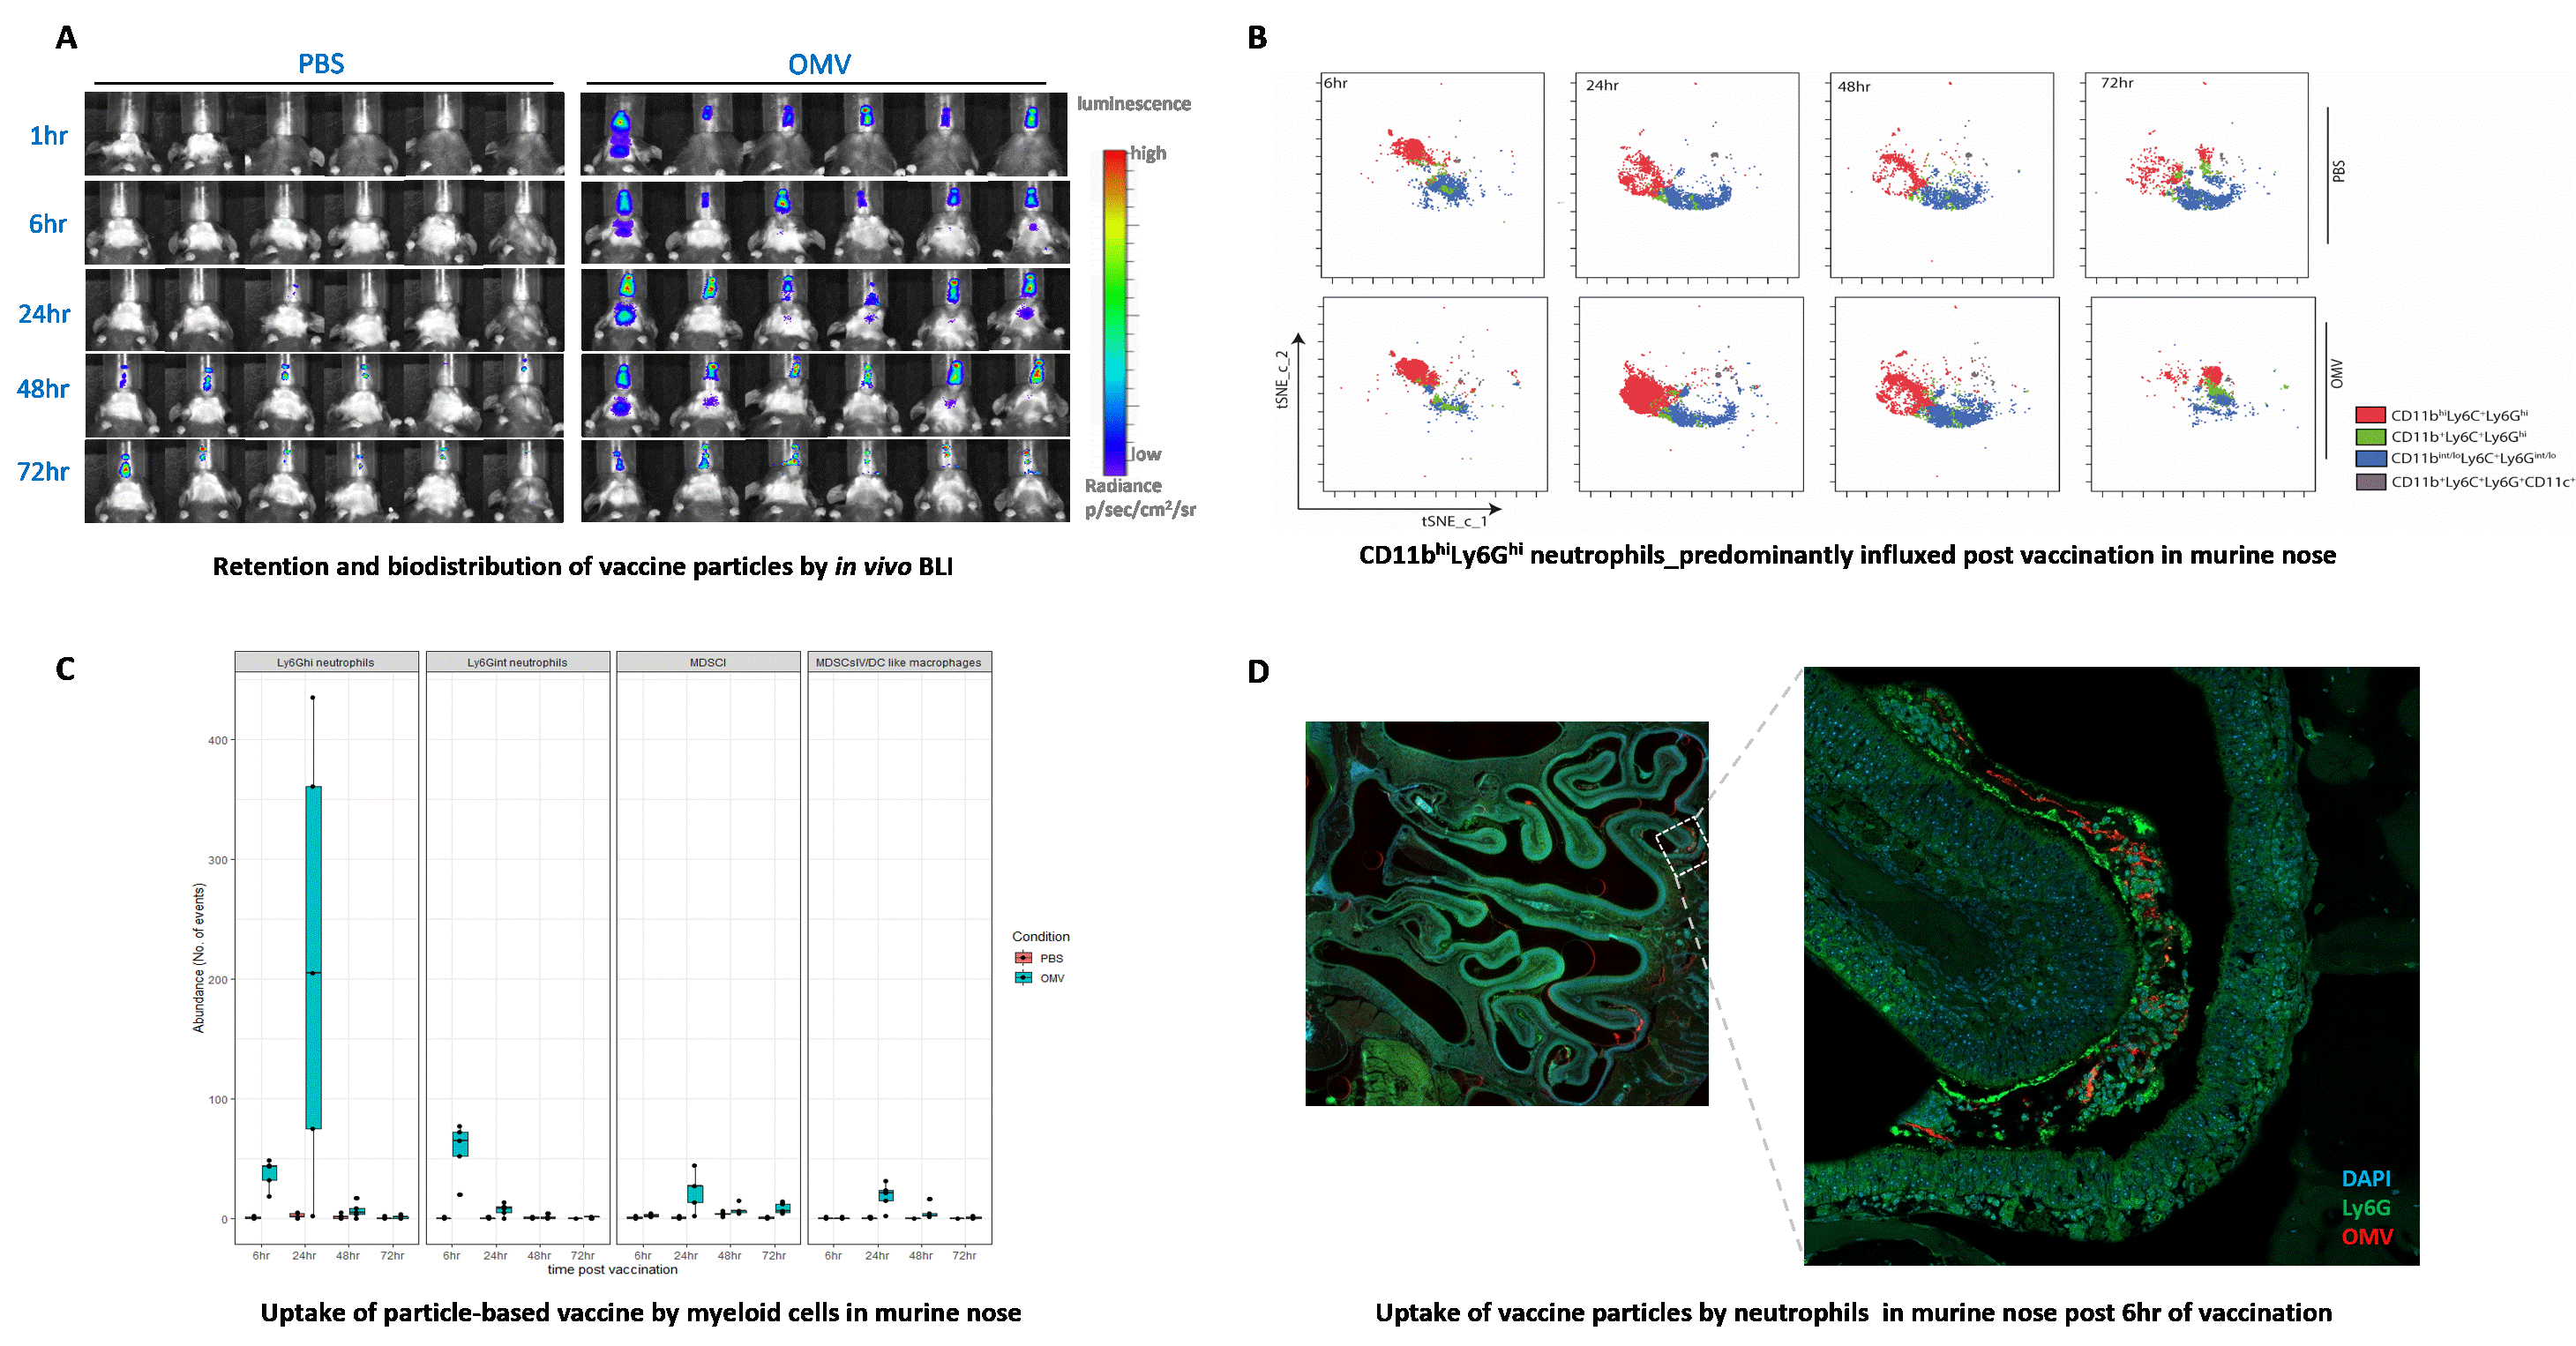Click the 24hr row label beside mouse images
The height and width of the screenshot is (1346, 2576).
44,314
